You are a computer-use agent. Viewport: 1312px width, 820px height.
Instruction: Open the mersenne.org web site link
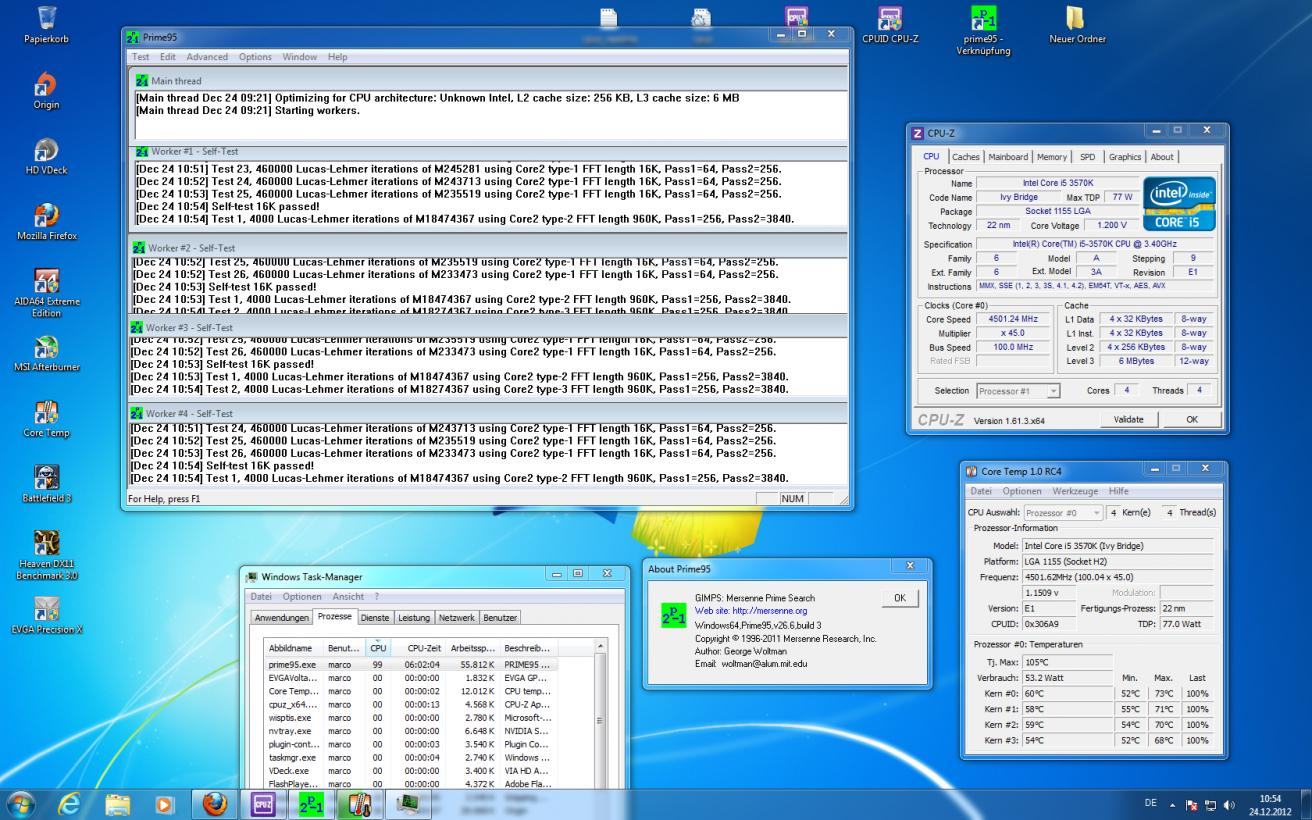click(x=751, y=611)
